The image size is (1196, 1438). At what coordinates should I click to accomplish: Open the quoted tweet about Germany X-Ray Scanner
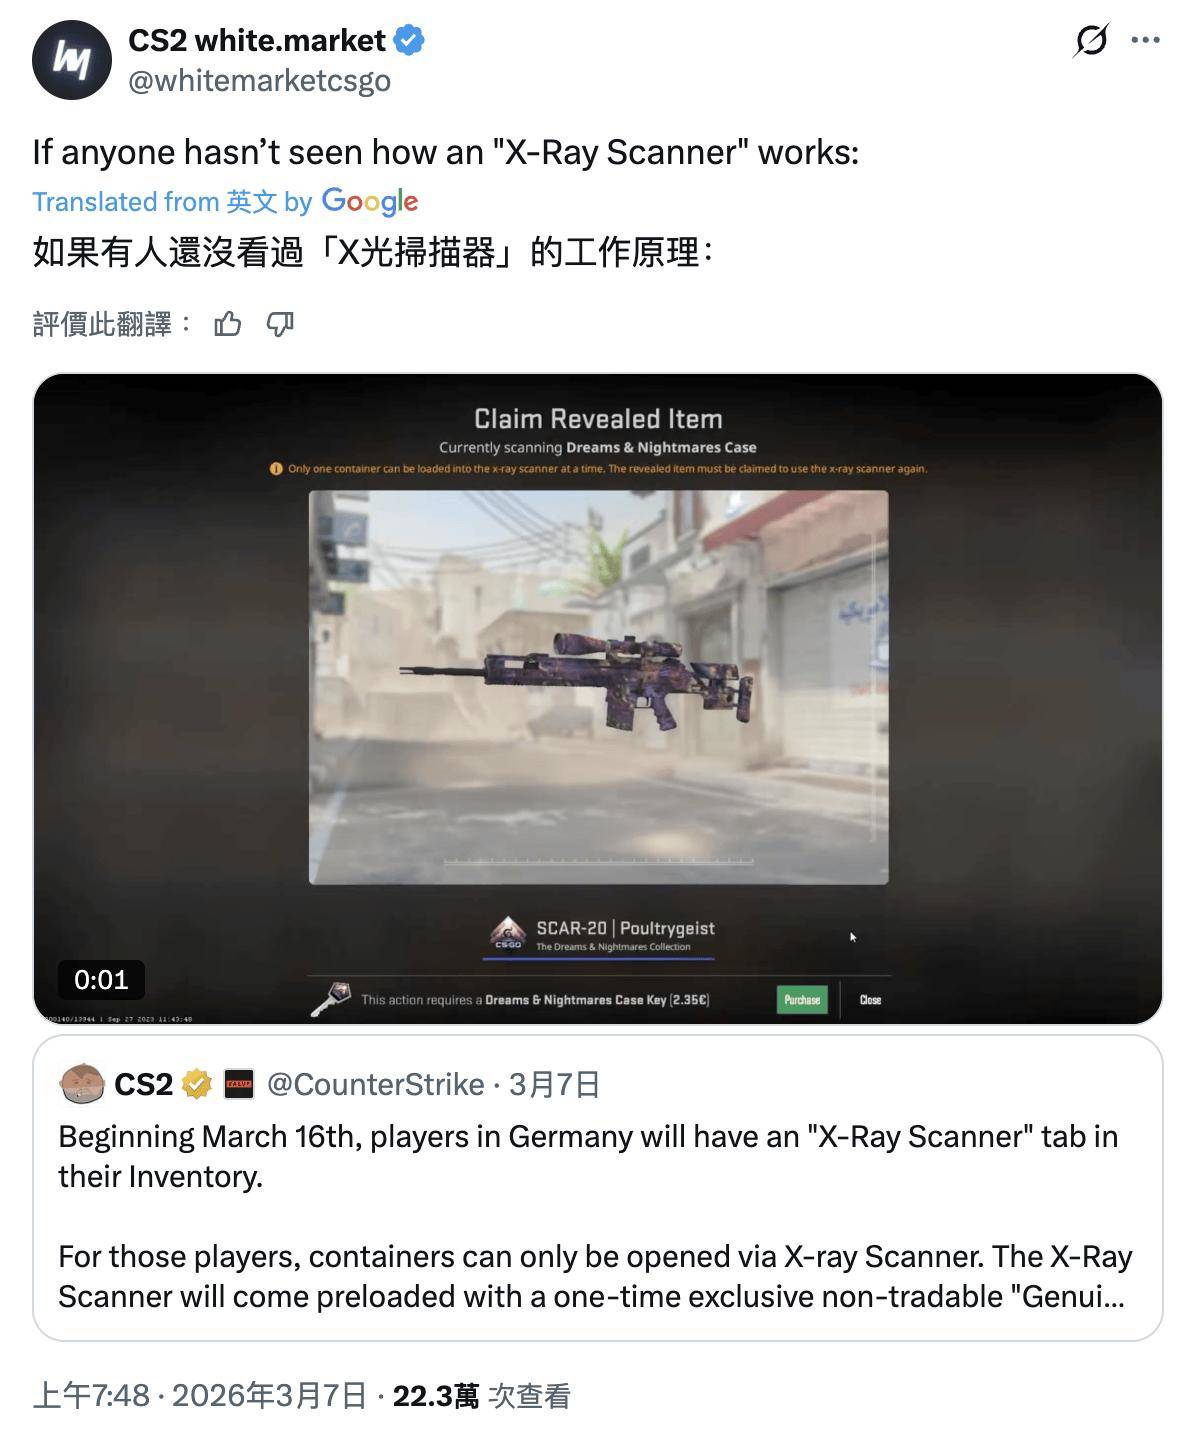tap(598, 1188)
